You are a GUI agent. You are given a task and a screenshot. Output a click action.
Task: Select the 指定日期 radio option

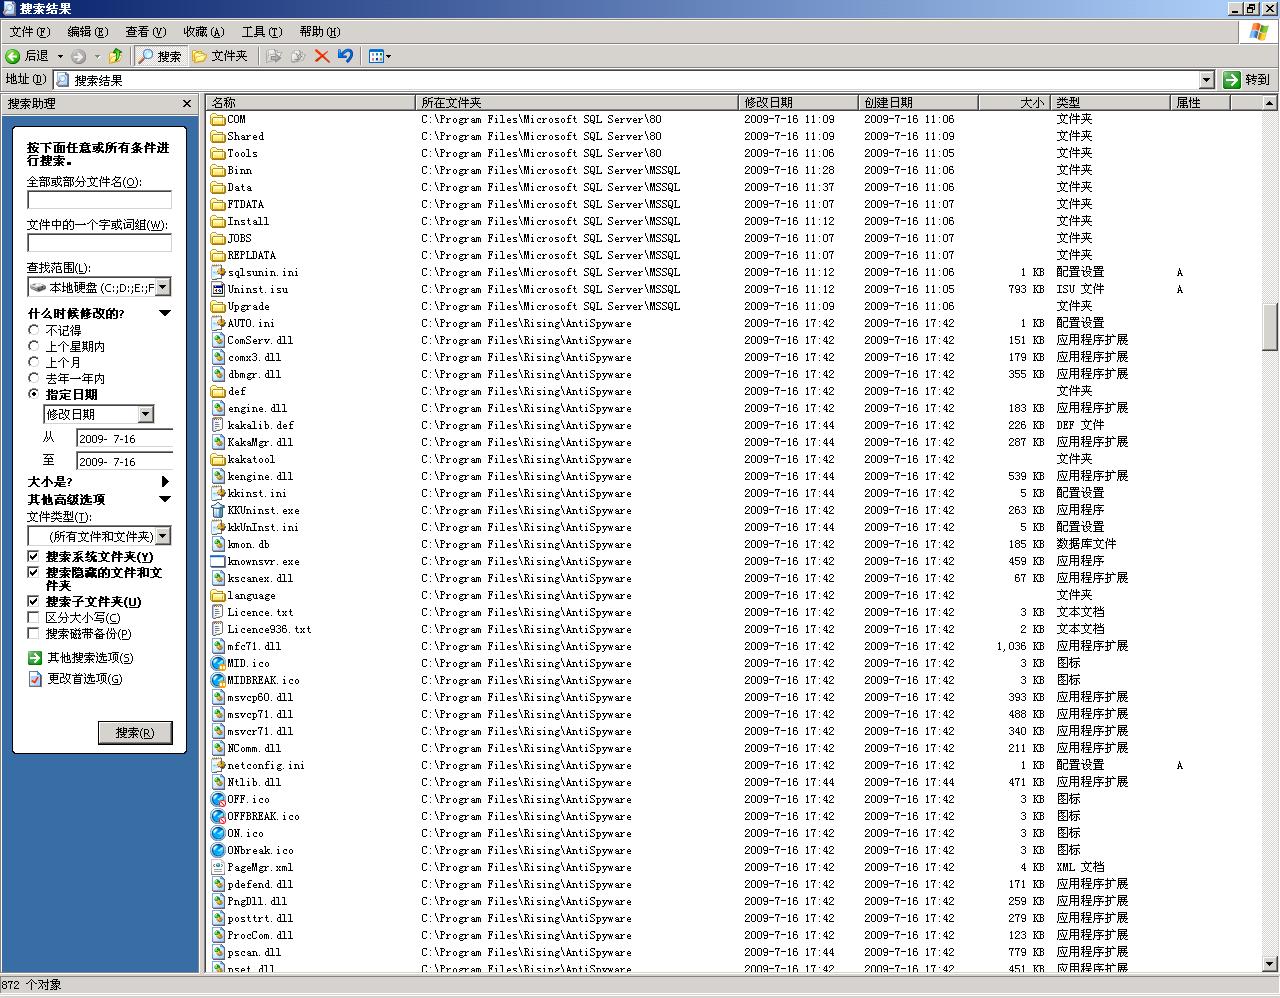click(x=34, y=394)
